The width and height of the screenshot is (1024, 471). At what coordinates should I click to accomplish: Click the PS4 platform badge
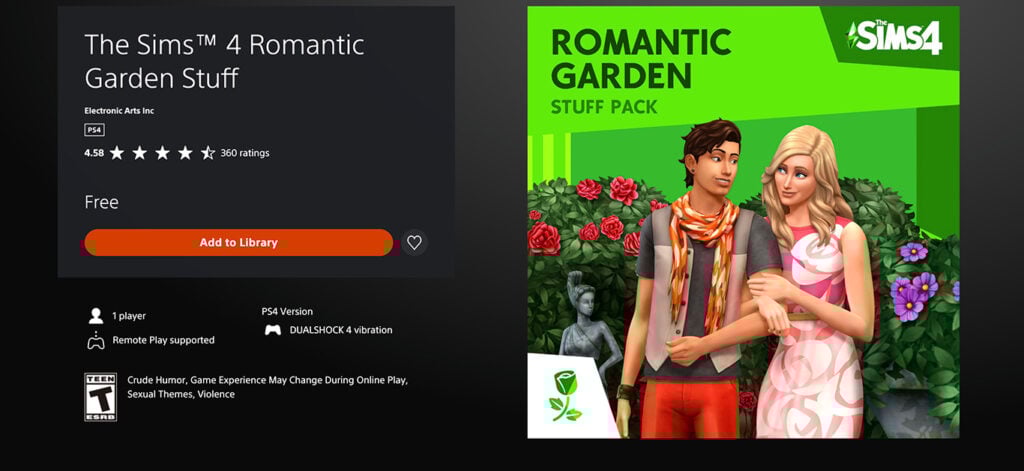click(95, 130)
